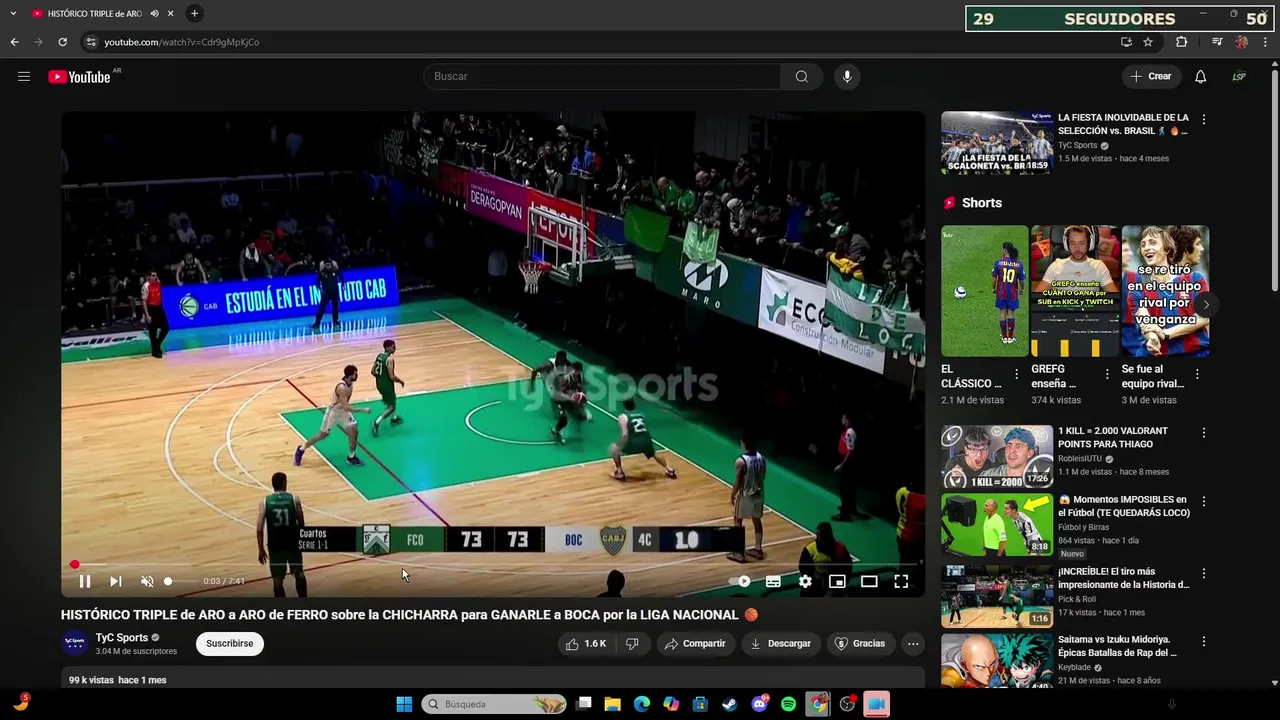Start voice search with microphone
This screenshot has height=720, width=1280.
coord(847,77)
